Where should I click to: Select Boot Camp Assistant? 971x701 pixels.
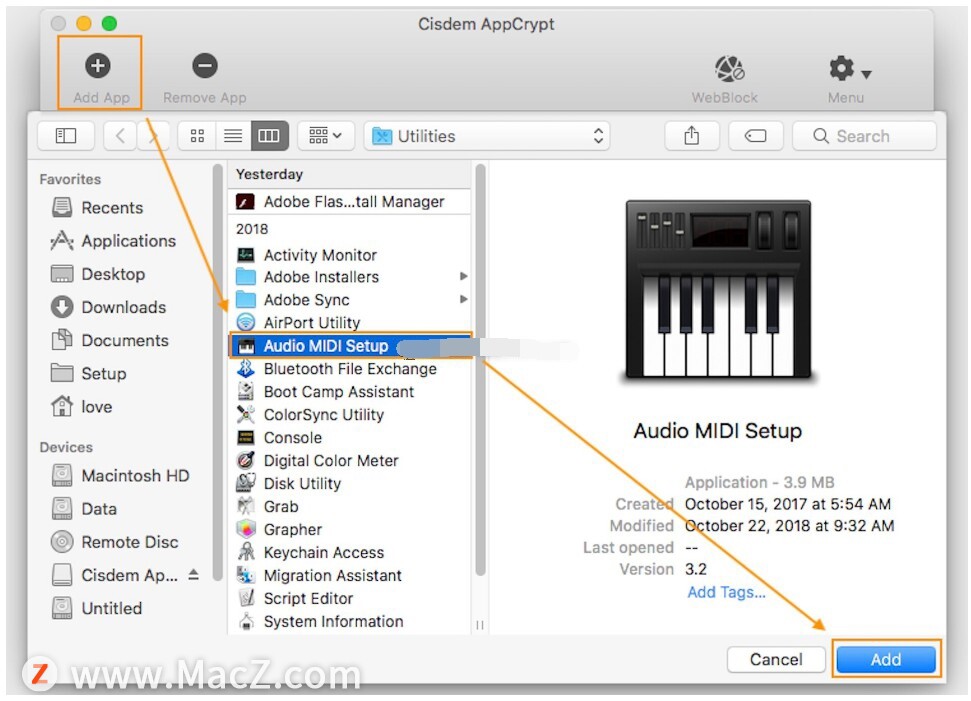(x=349, y=392)
